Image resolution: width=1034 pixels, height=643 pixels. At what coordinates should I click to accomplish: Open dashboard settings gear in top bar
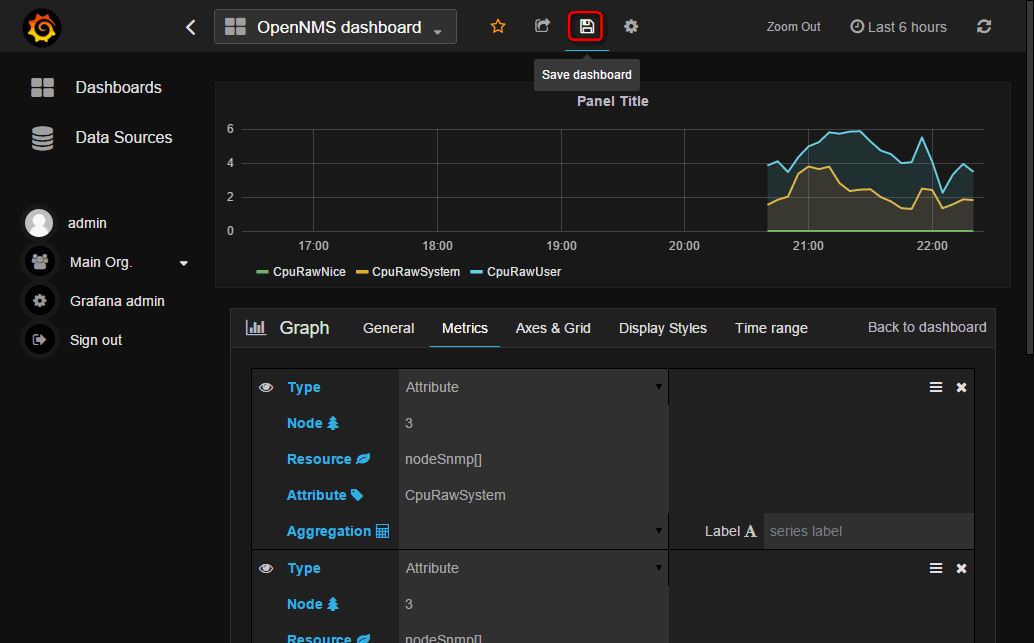[x=631, y=26]
